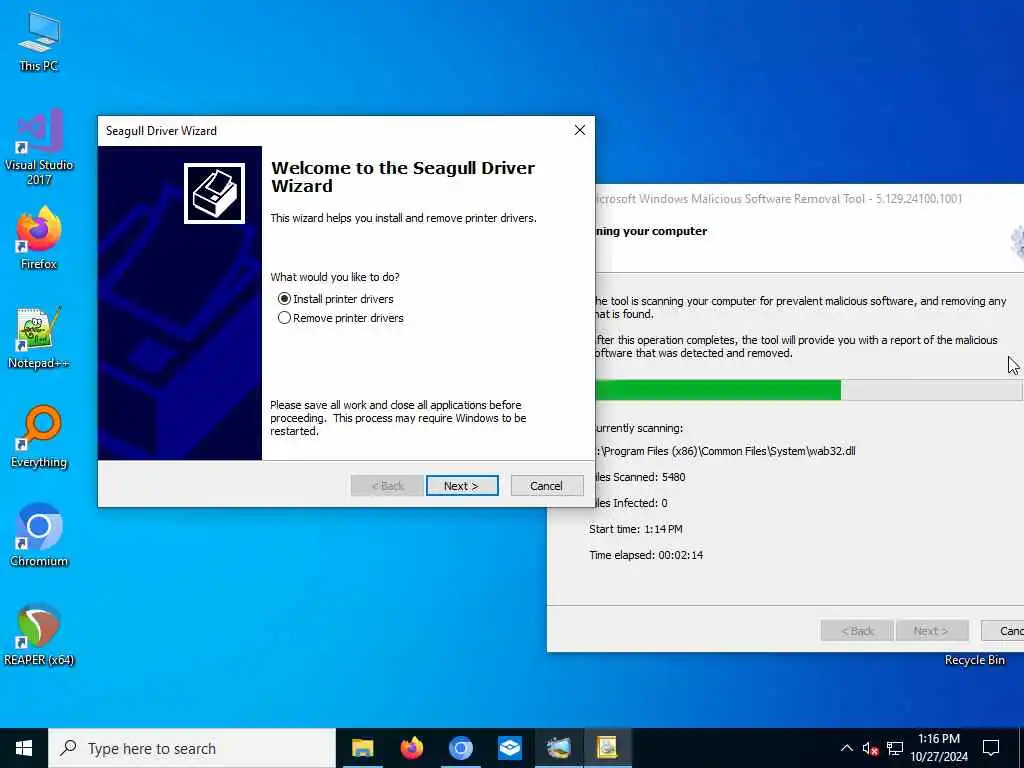The width and height of the screenshot is (1024, 768).
Task: Select Remove printer drivers option
Action: coord(341,318)
